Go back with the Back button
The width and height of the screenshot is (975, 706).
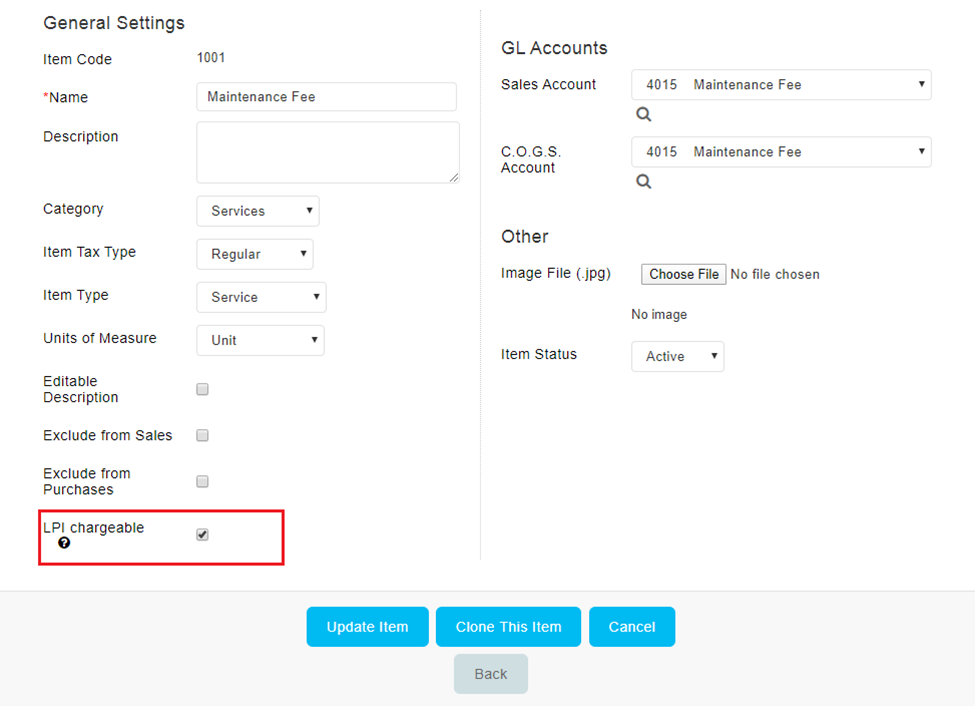(x=491, y=674)
